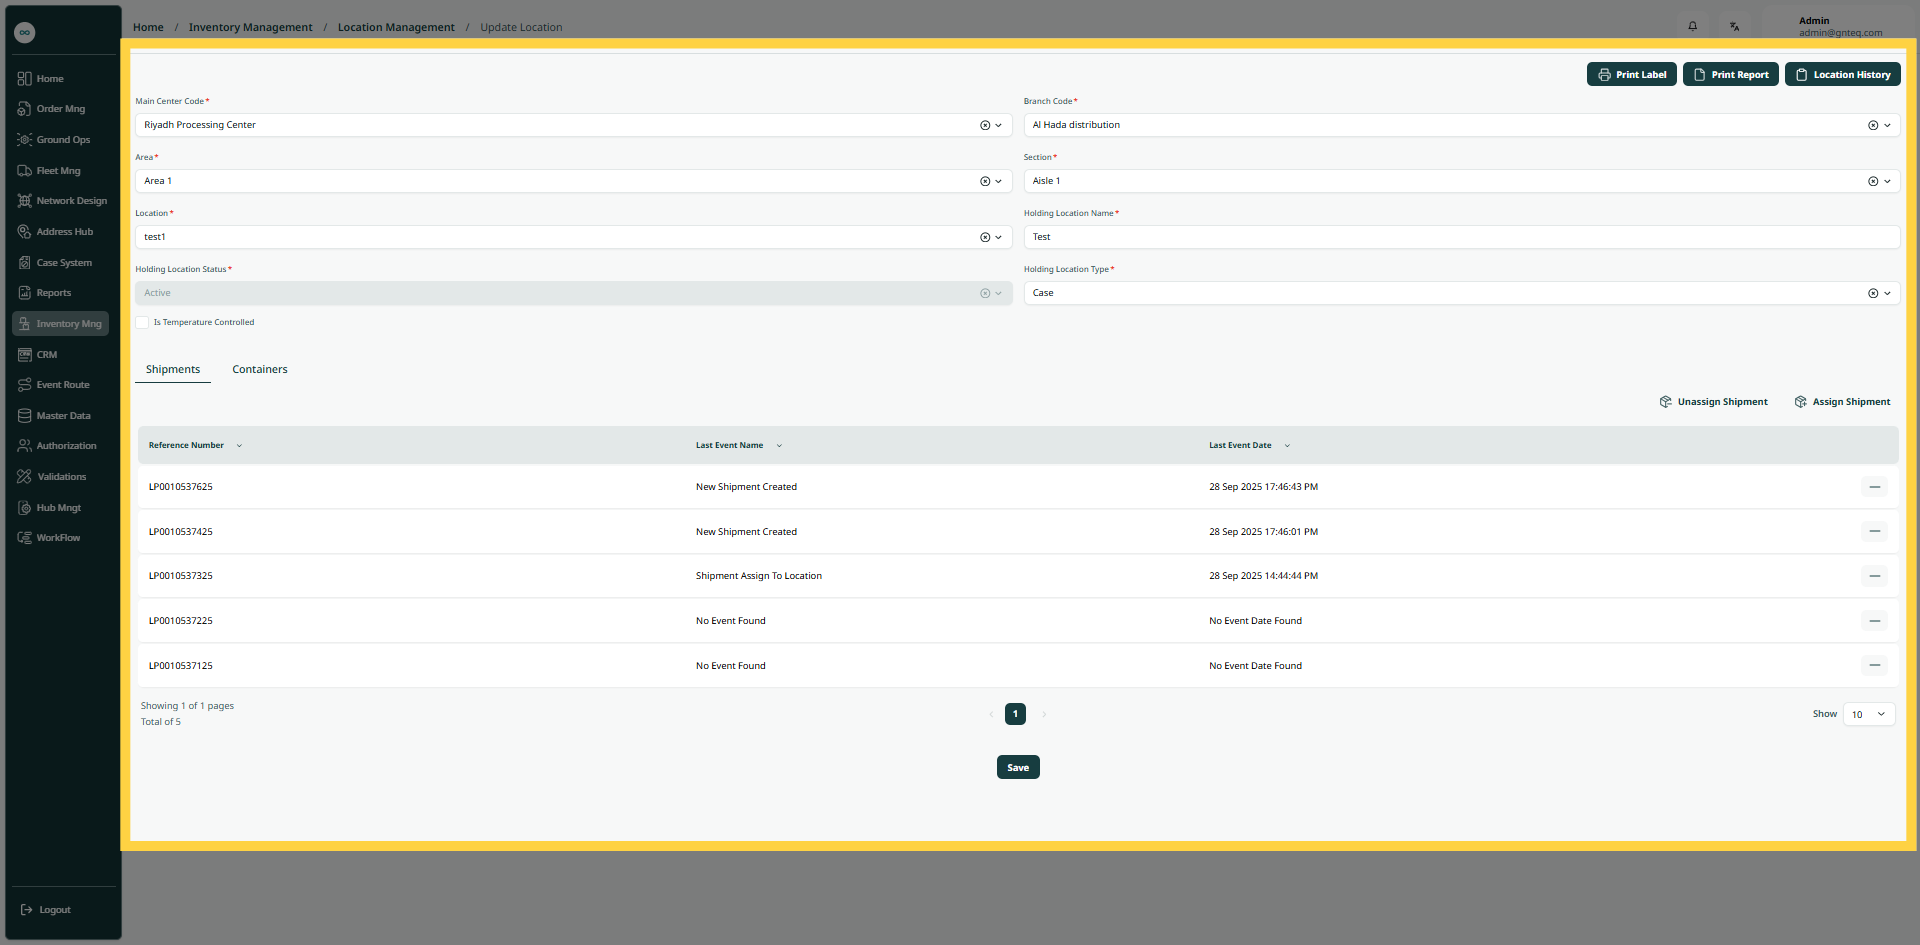
Task: Open the Show rows per page dropdown
Action: coord(1868,714)
